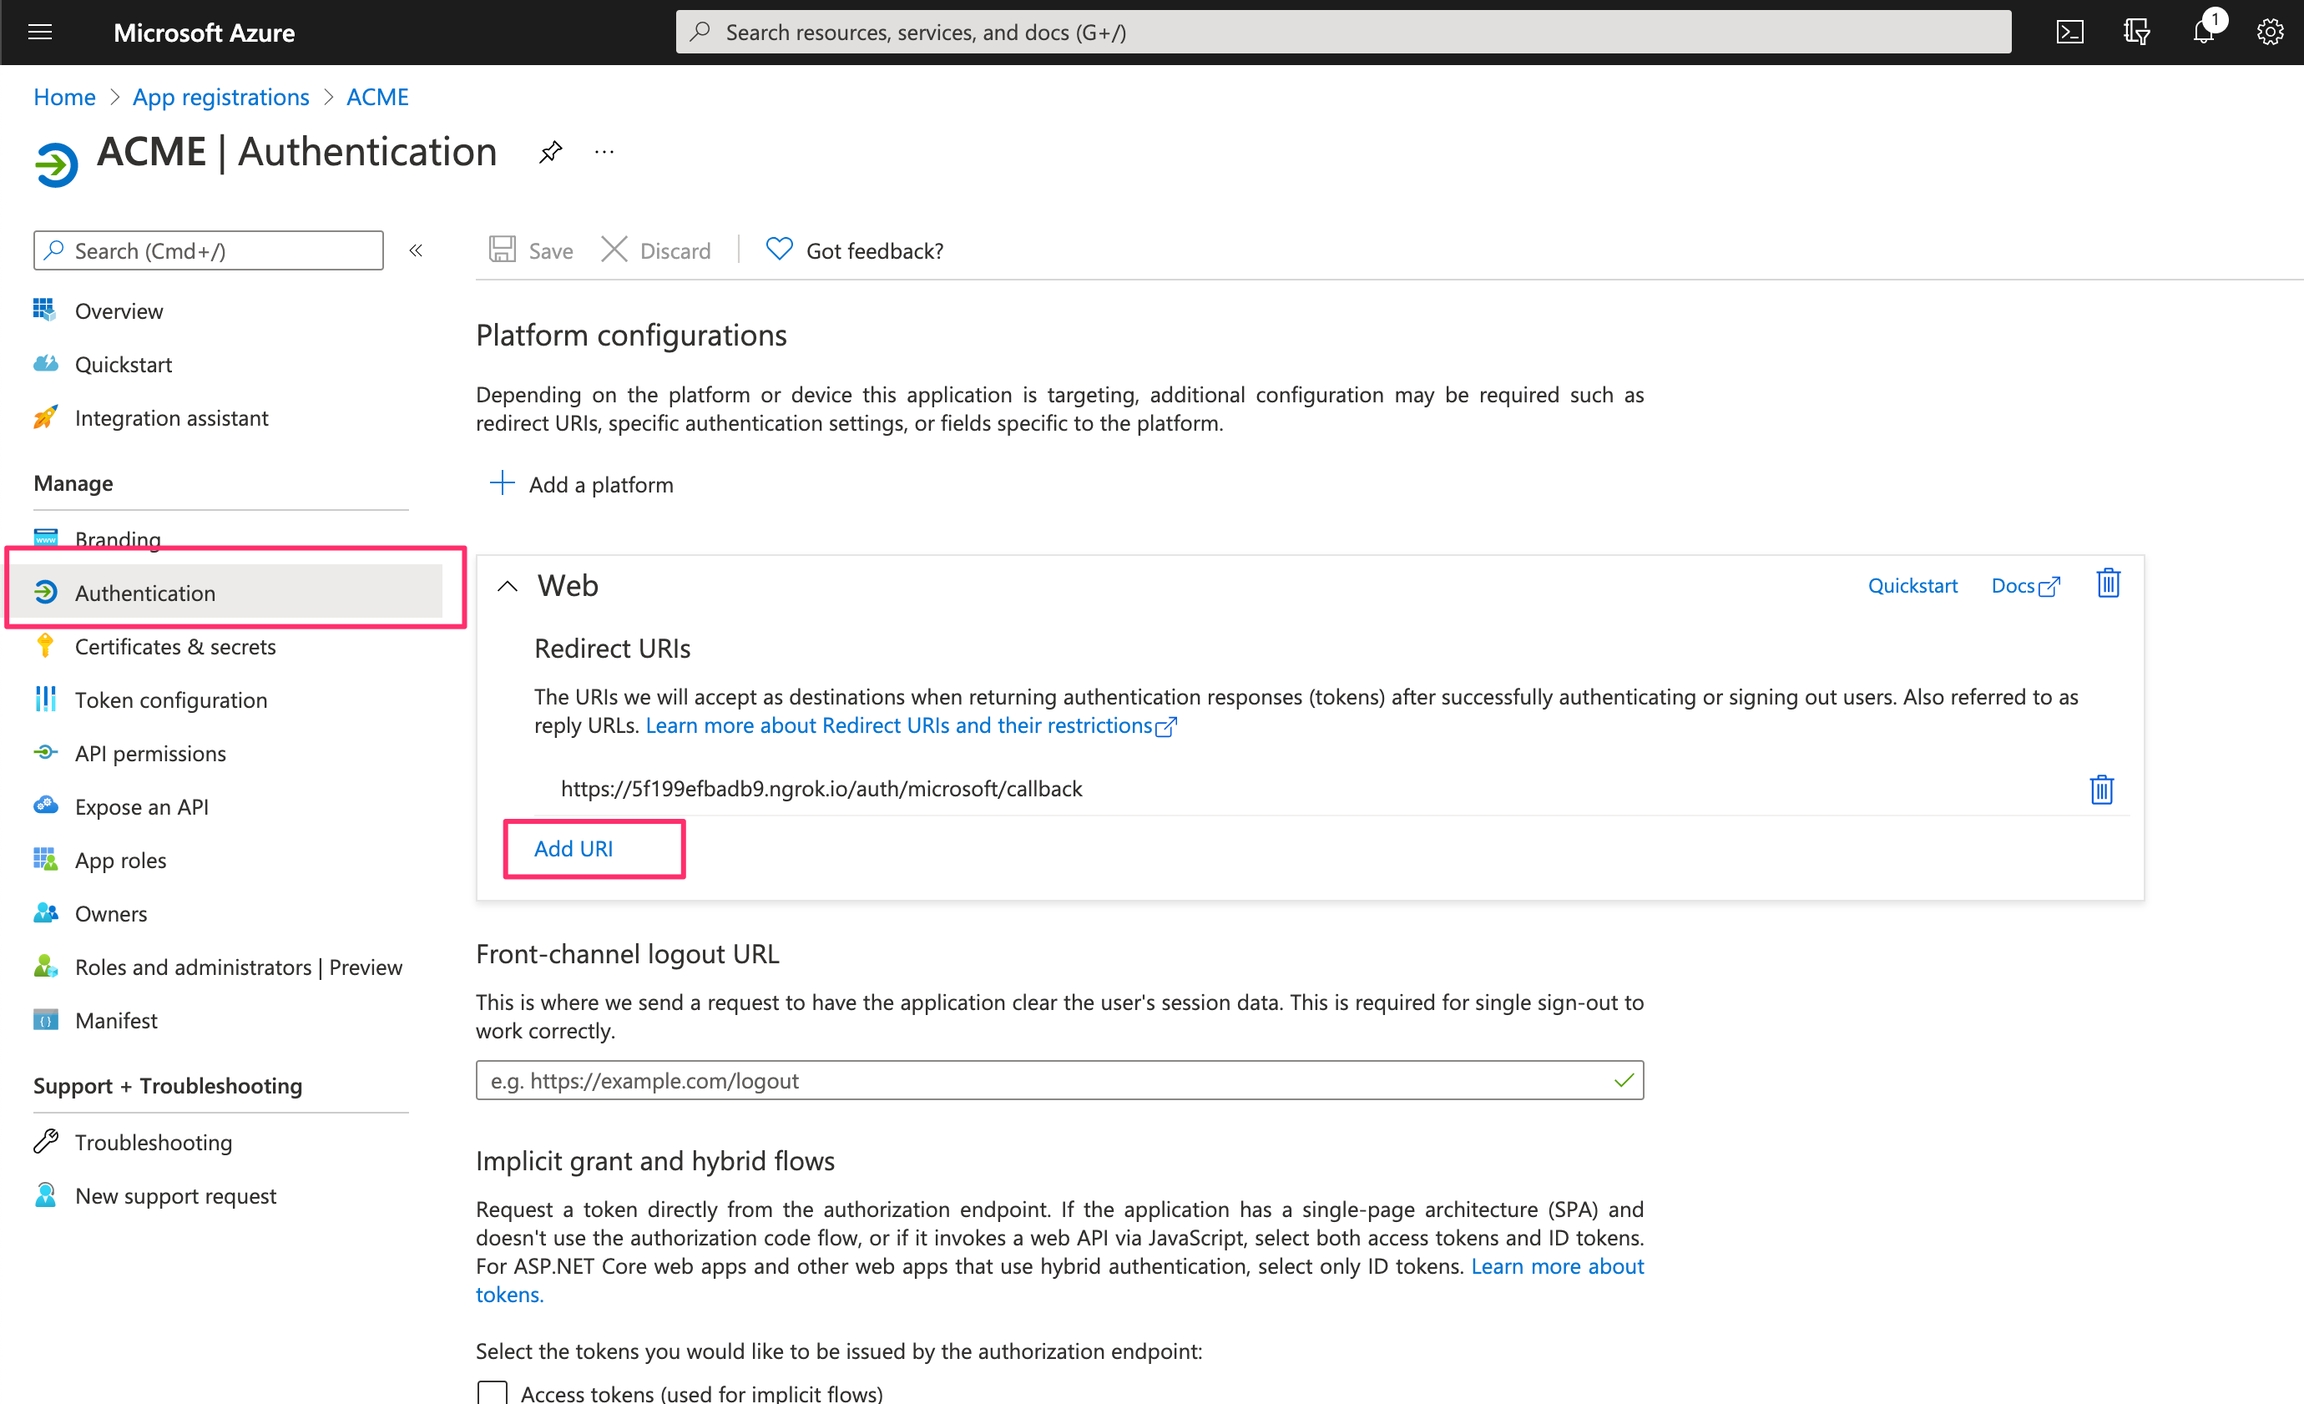Image resolution: width=2304 pixels, height=1404 pixels.
Task: Click the Add URI link
Action: [573, 848]
